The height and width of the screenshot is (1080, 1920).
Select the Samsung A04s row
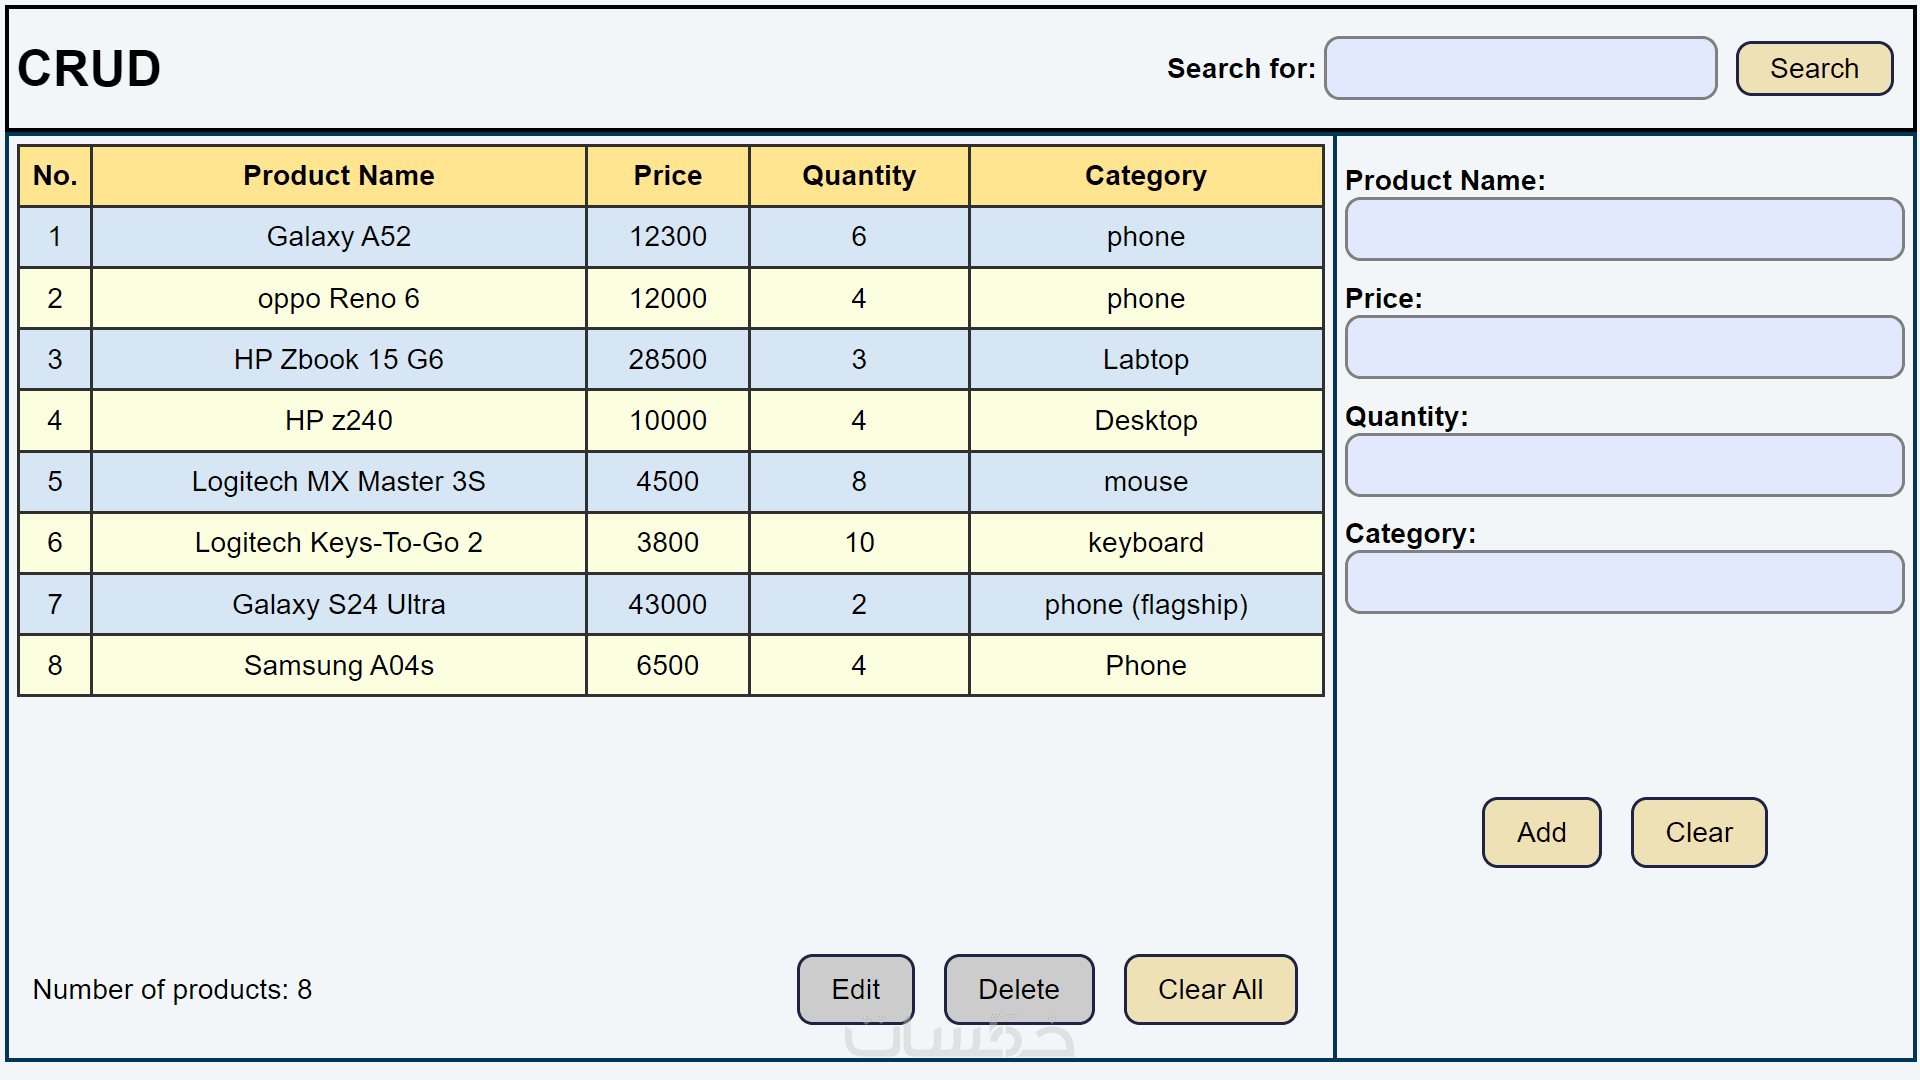coord(338,665)
